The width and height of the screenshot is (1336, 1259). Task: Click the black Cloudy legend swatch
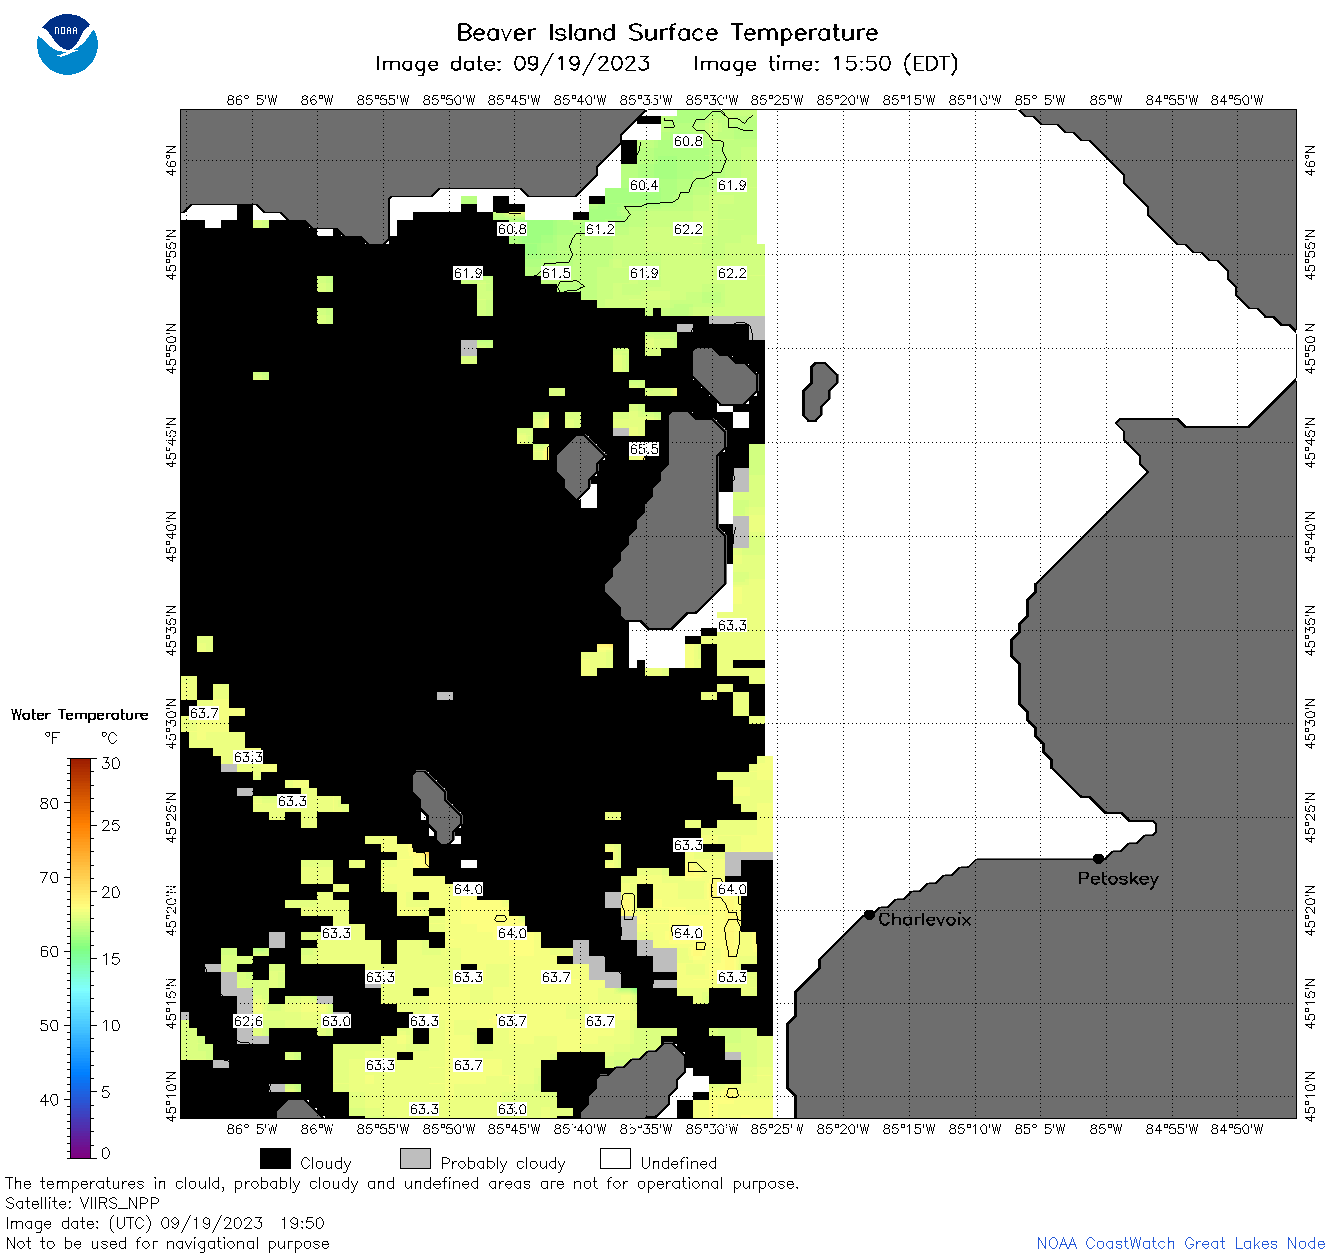click(275, 1159)
